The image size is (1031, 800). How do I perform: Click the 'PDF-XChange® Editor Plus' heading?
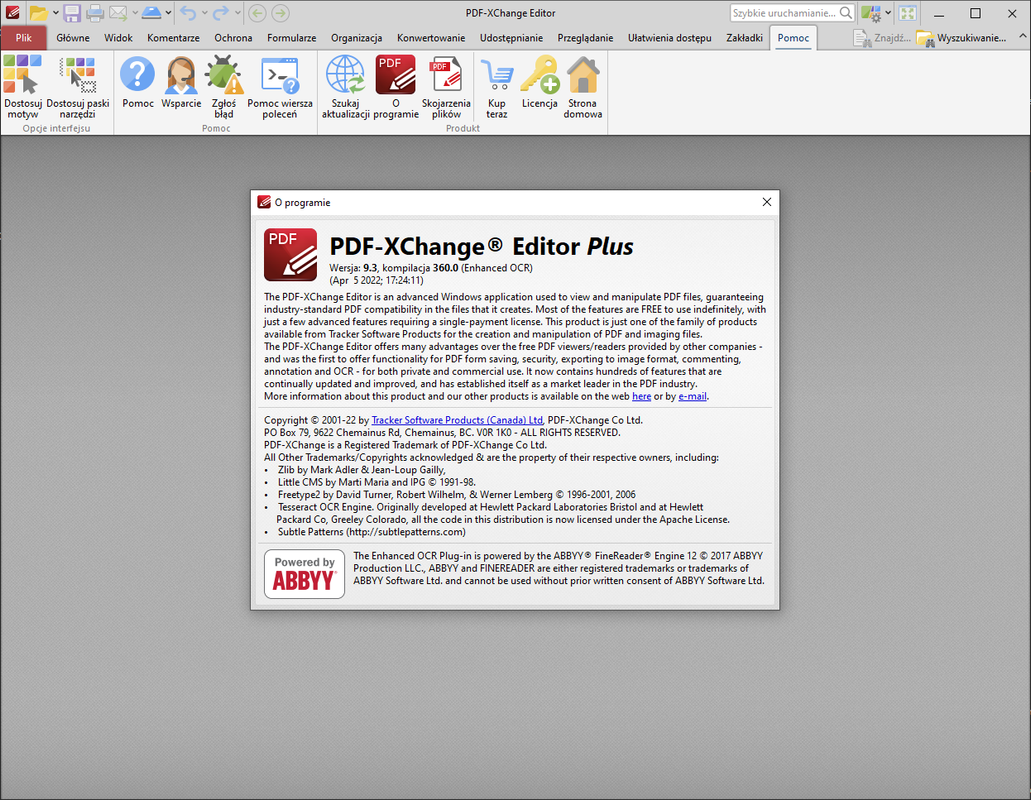(x=481, y=247)
